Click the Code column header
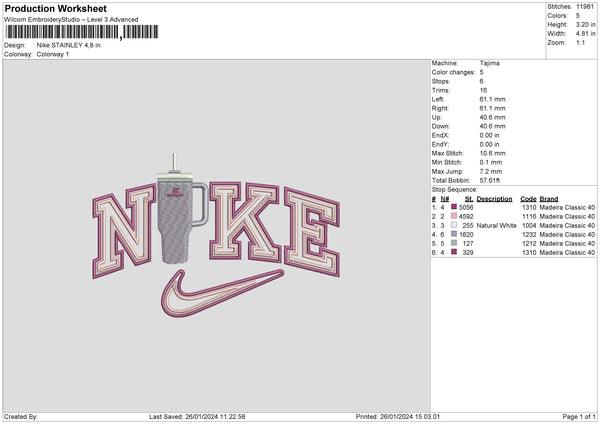The width and height of the screenshot is (600, 424). point(528,199)
